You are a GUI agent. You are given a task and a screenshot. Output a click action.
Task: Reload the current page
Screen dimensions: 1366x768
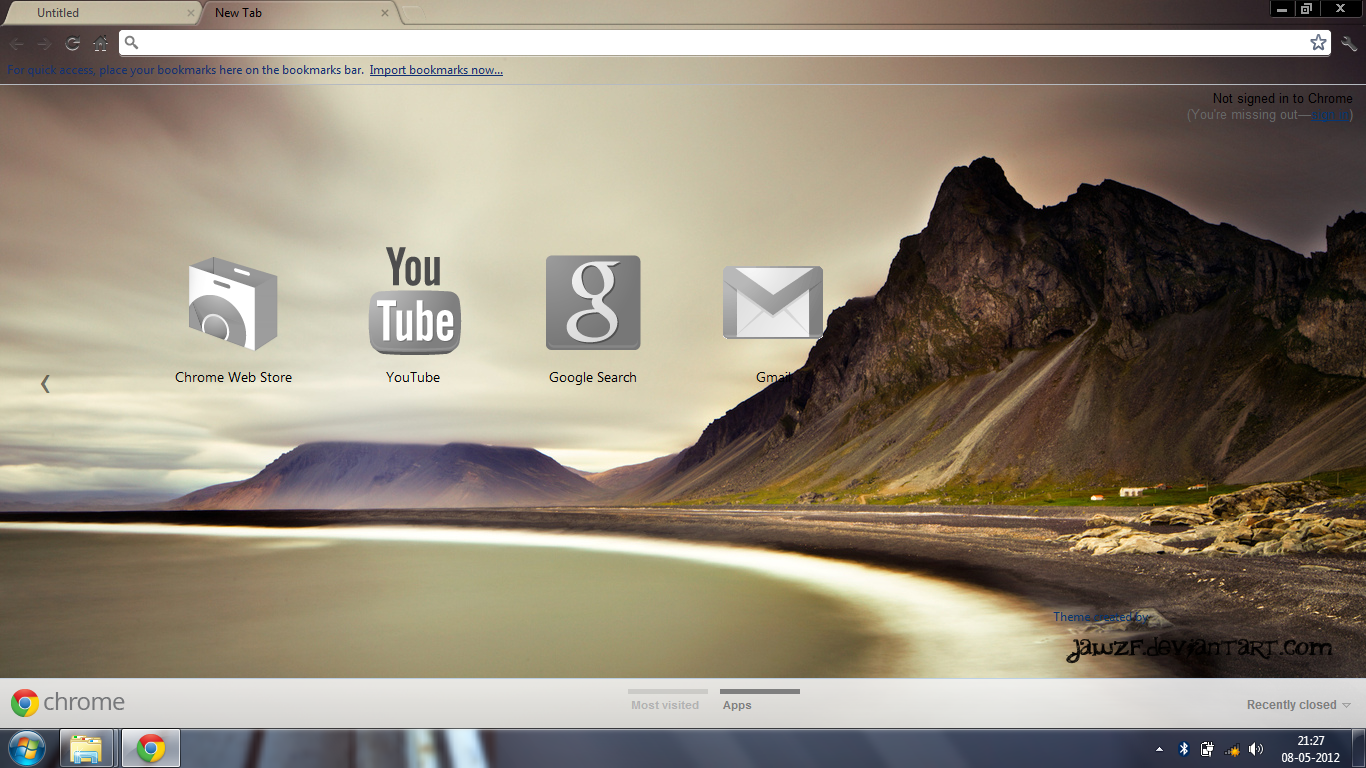click(x=72, y=43)
